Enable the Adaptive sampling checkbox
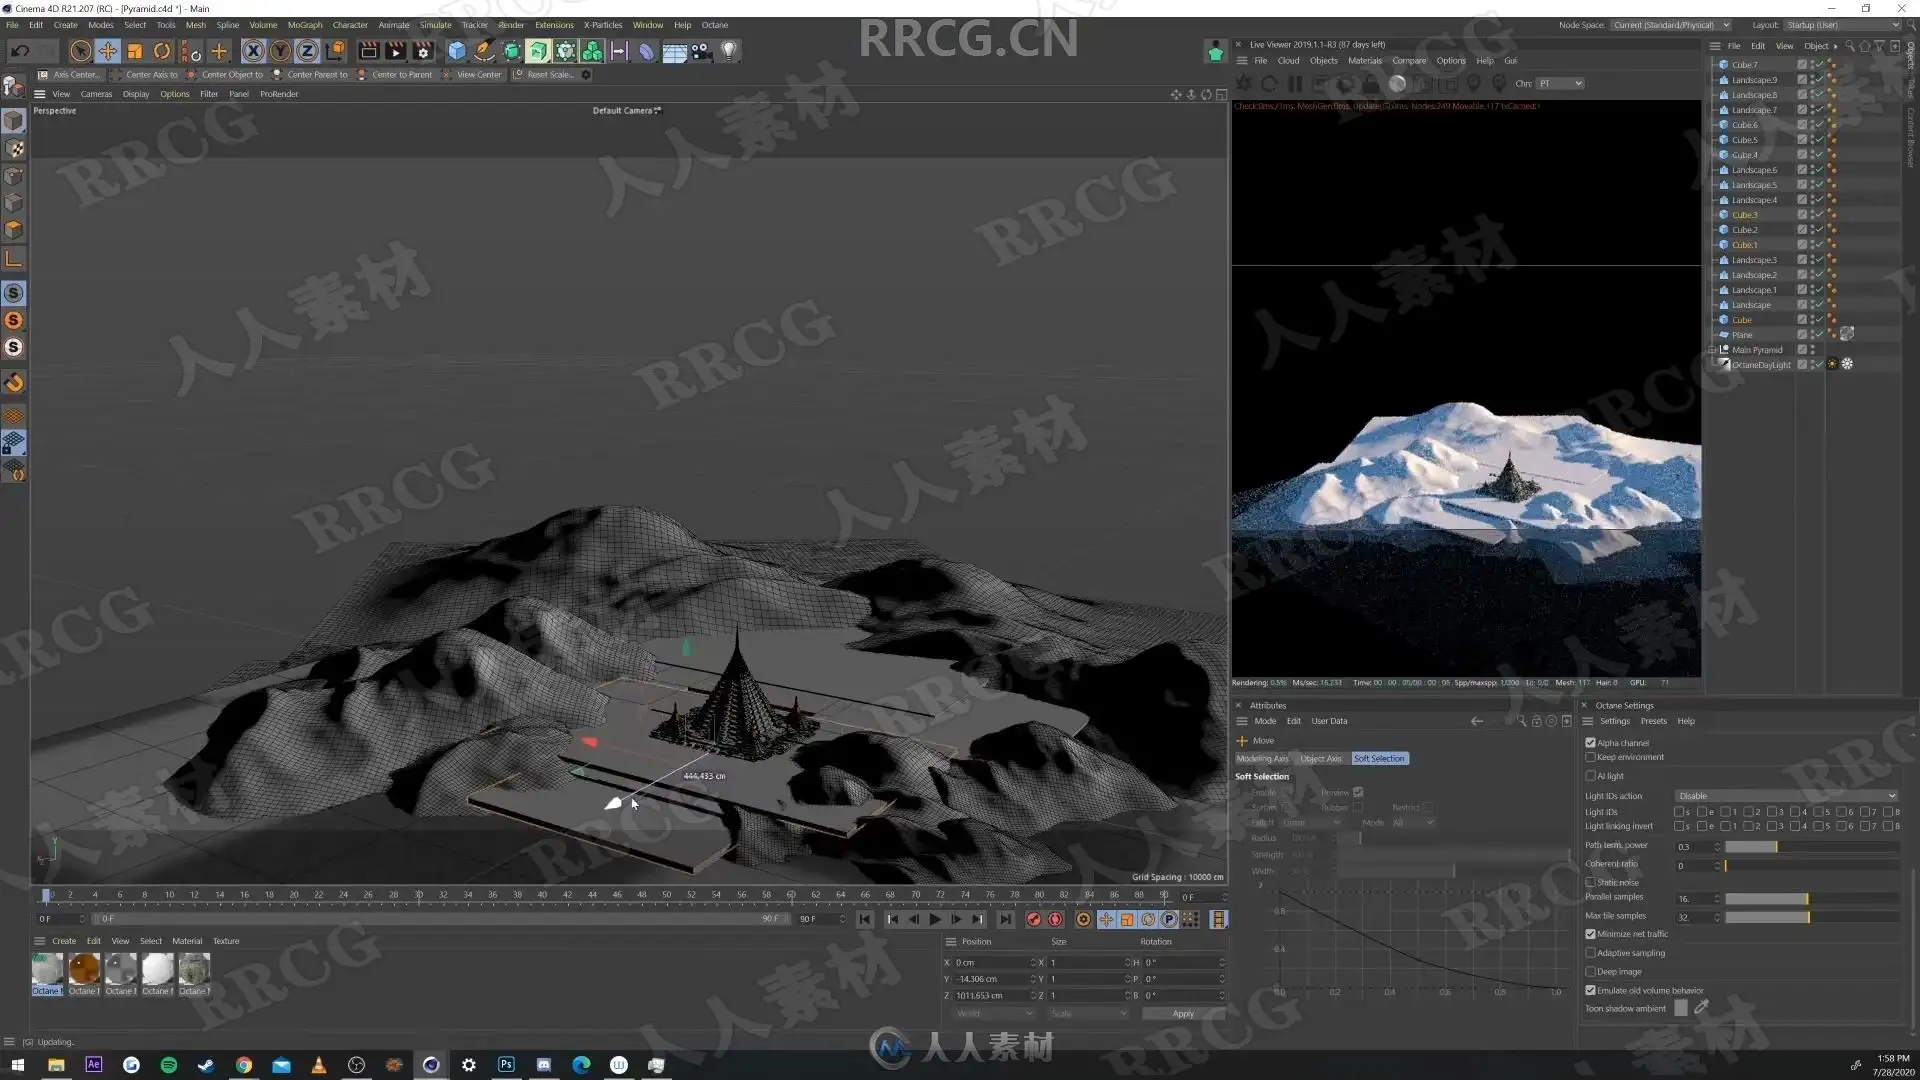 click(x=1590, y=953)
